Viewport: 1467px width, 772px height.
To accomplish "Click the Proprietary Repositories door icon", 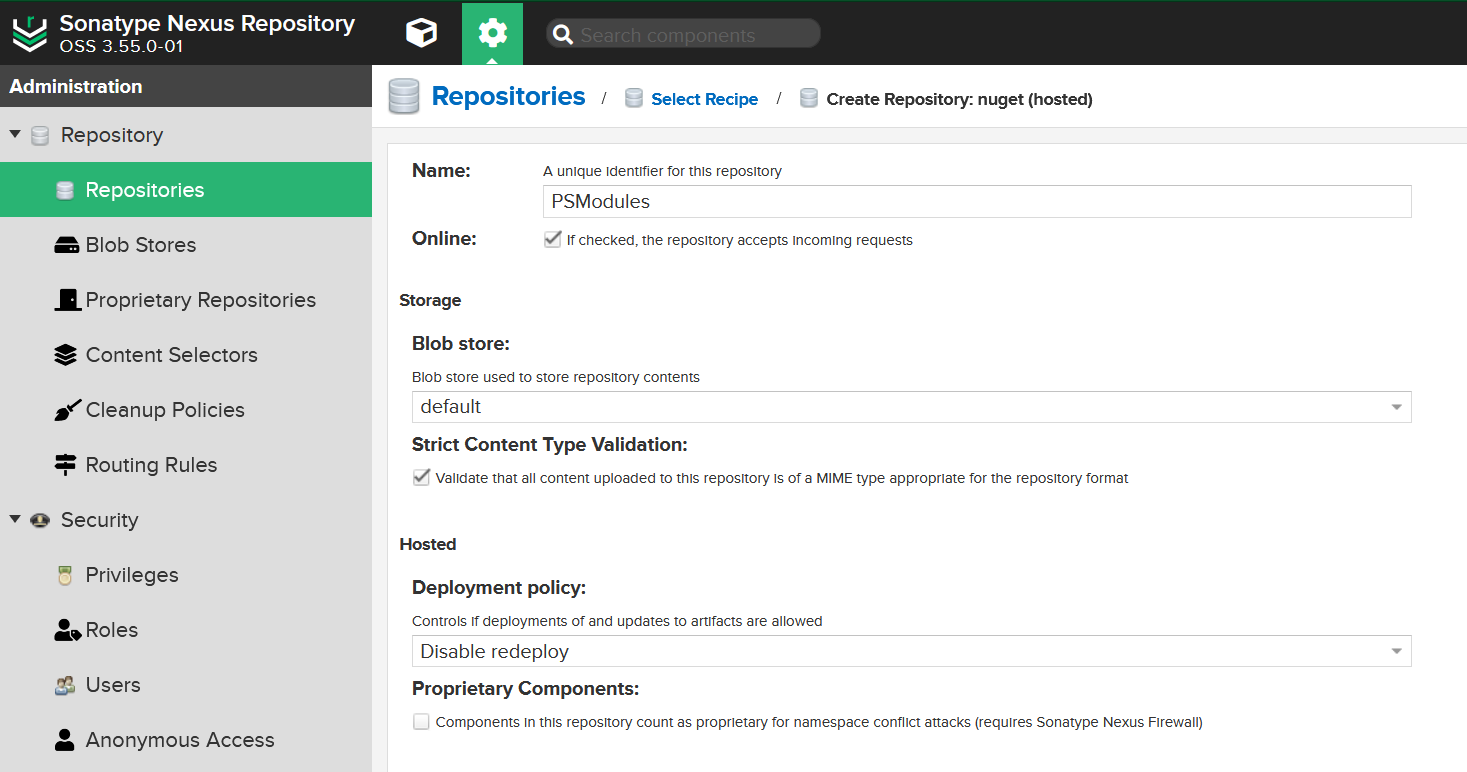I will point(67,300).
